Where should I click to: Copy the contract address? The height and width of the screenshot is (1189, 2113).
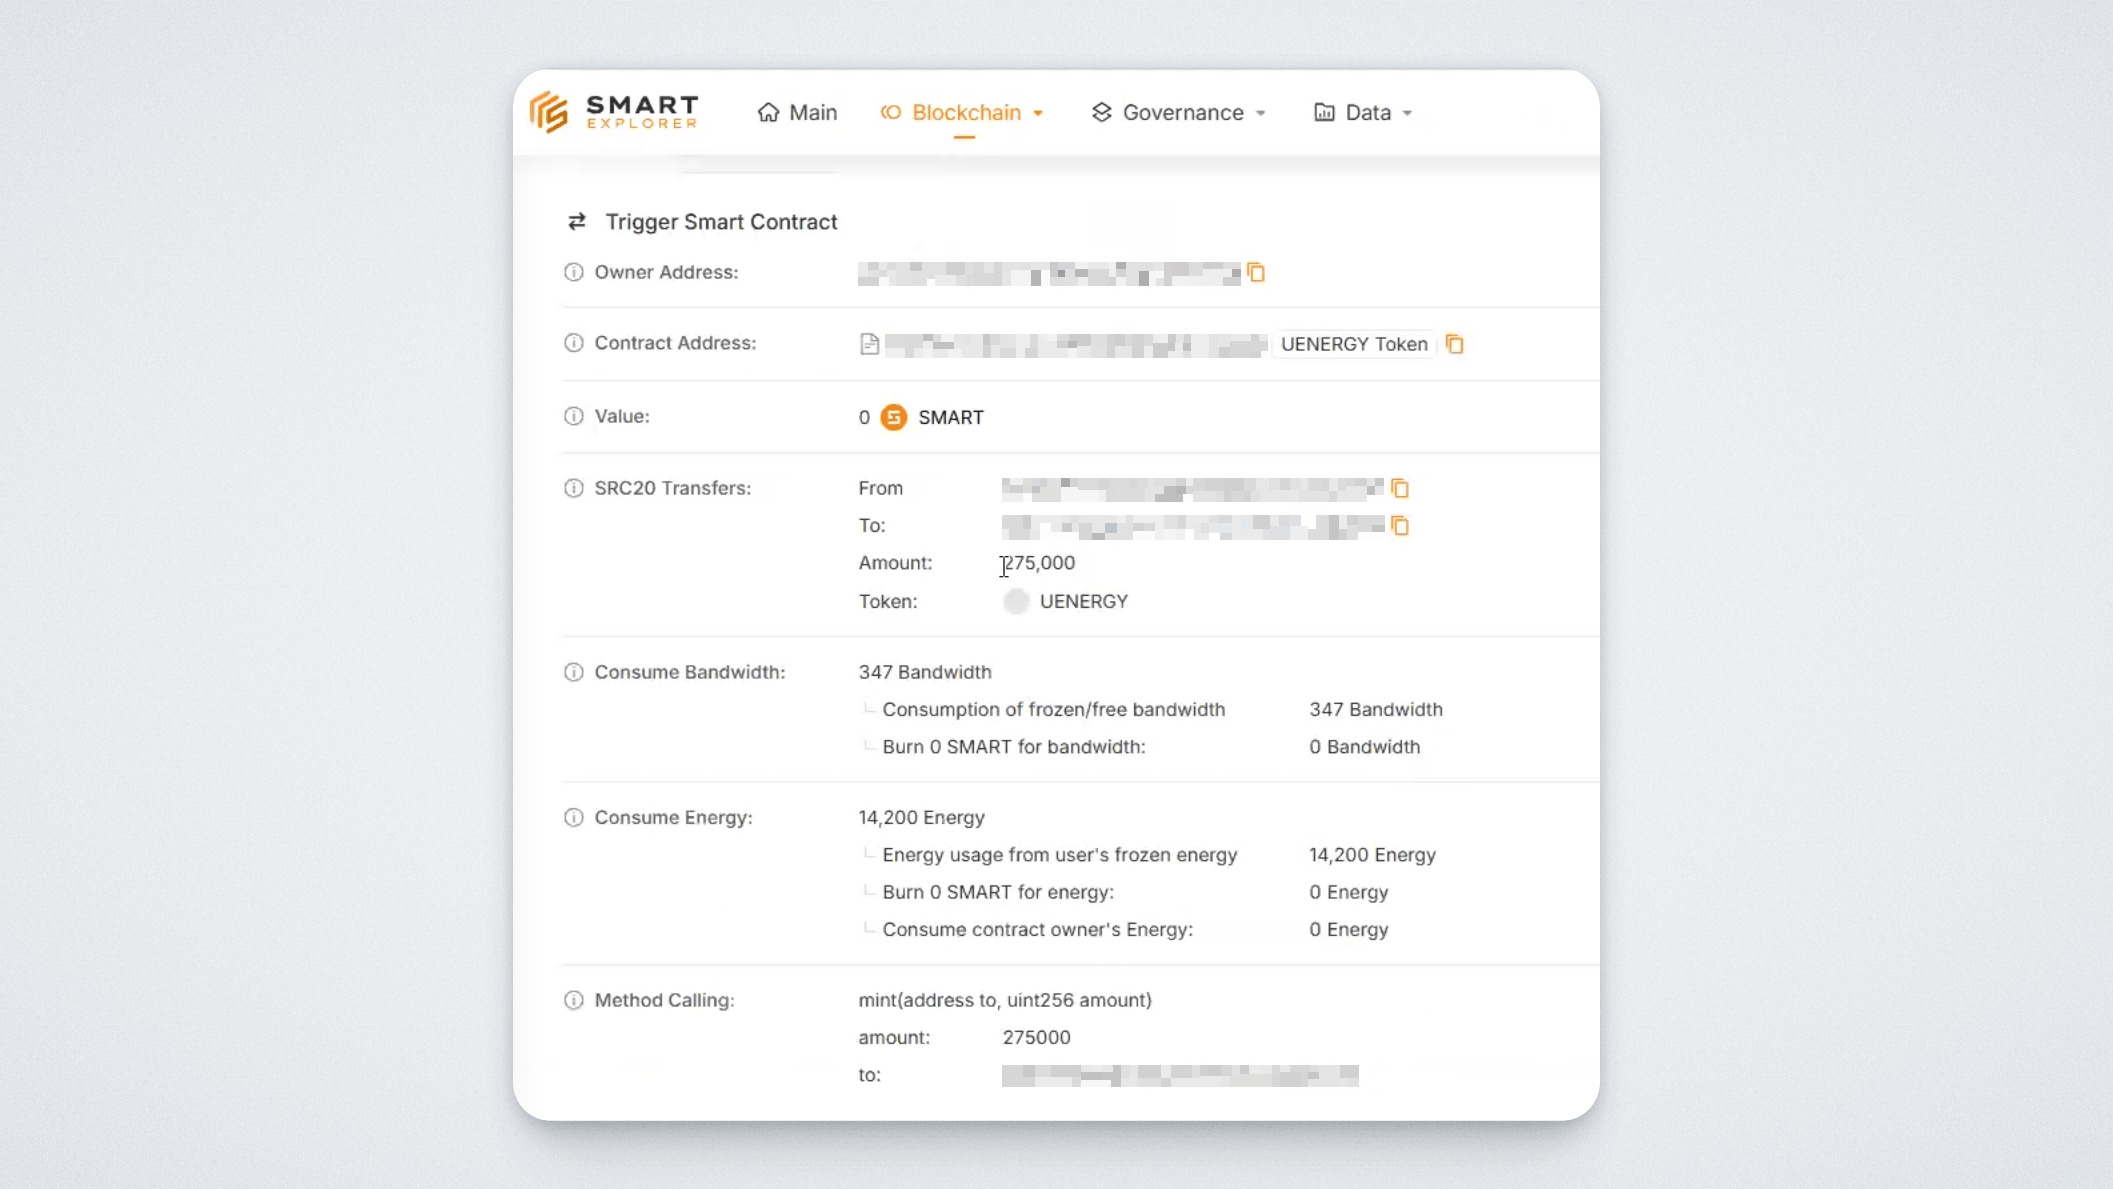[x=1455, y=344]
